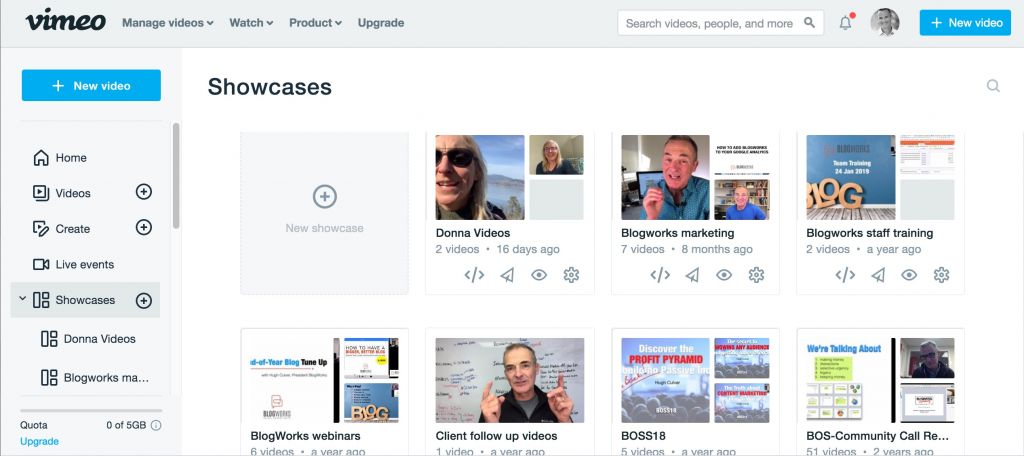The image size is (1024, 456).
Task: Open the Blogworks marketing showcase title
Action: coord(678,233)
